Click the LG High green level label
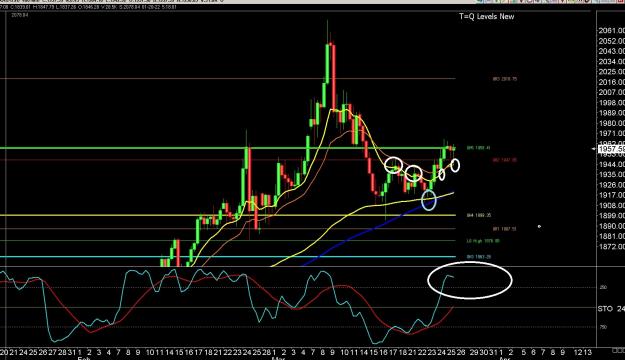The width and height of the screenshot is (625, 360). tap(483, 241)
